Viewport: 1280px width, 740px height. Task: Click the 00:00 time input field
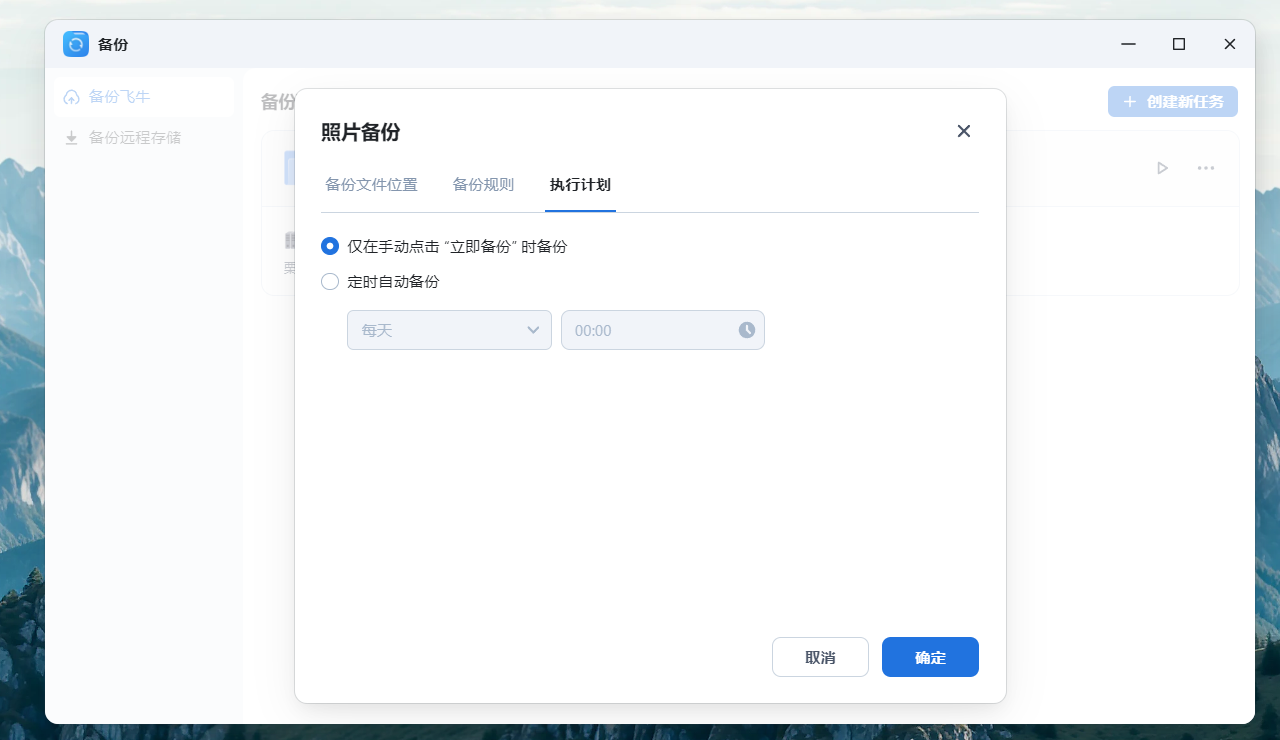[x=663, y=330]
